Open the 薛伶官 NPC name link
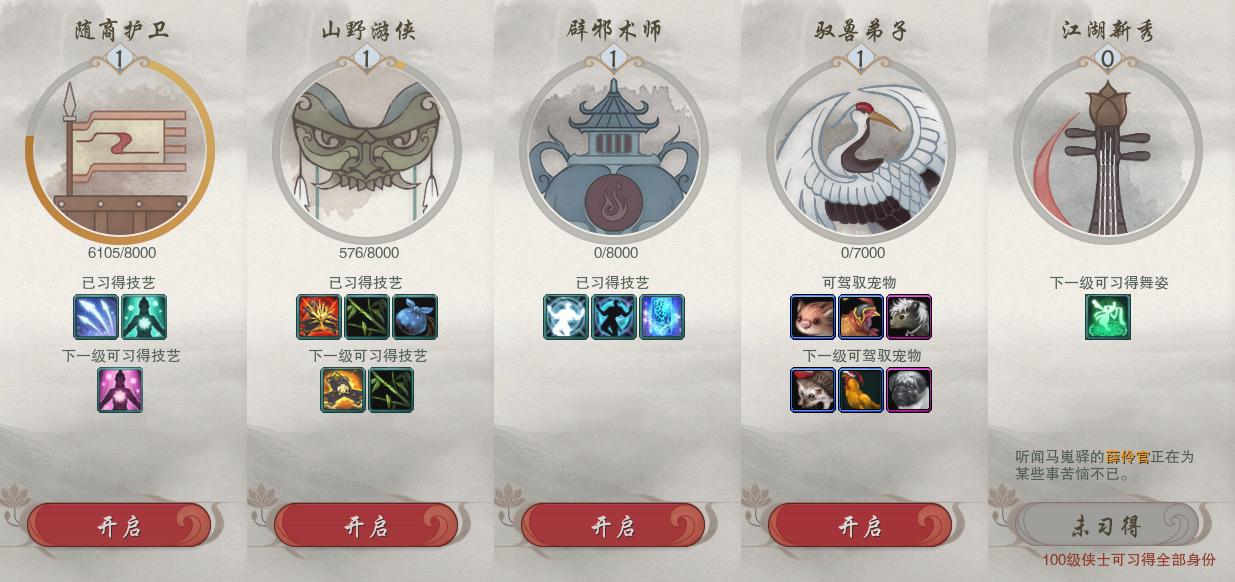 (x=1128, y=457)
